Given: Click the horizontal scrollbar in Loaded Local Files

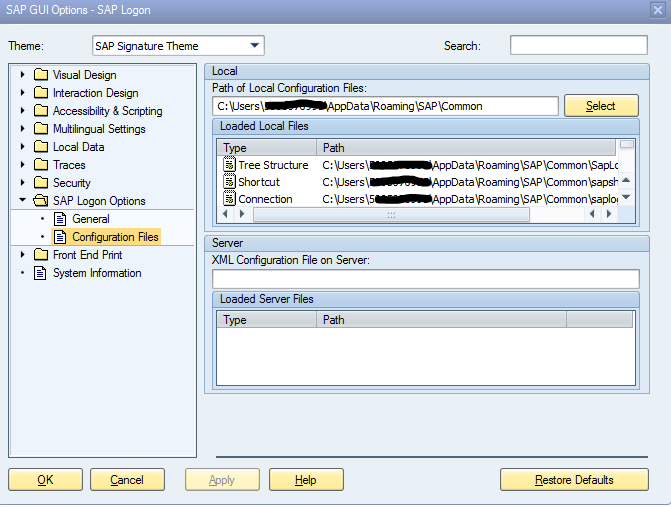Looking at the screenshot, I should click(x=391, y=214).
